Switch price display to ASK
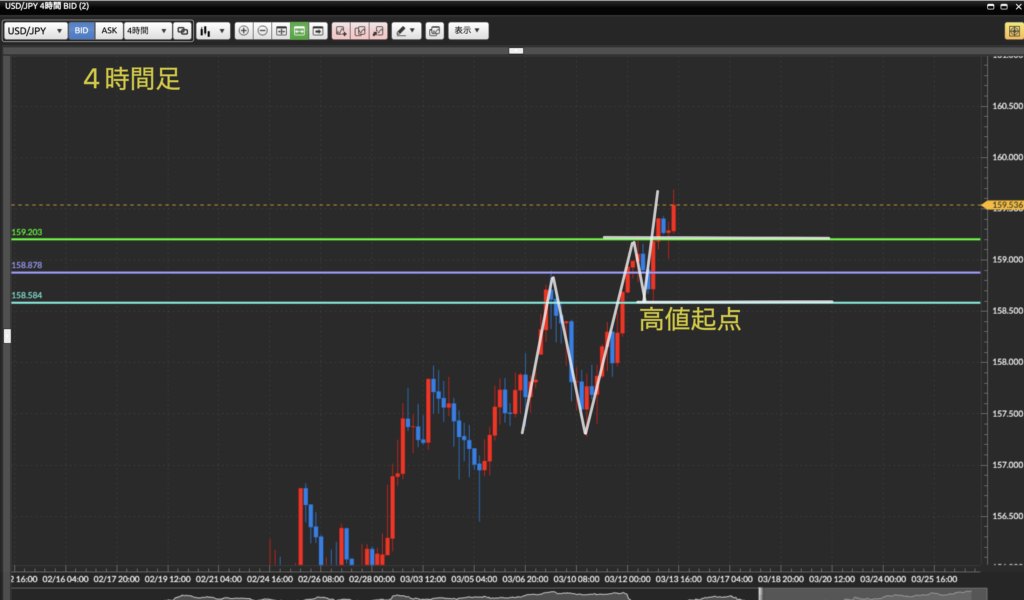1024x600 pixels. pyautogui.click(x=109, y=31)
